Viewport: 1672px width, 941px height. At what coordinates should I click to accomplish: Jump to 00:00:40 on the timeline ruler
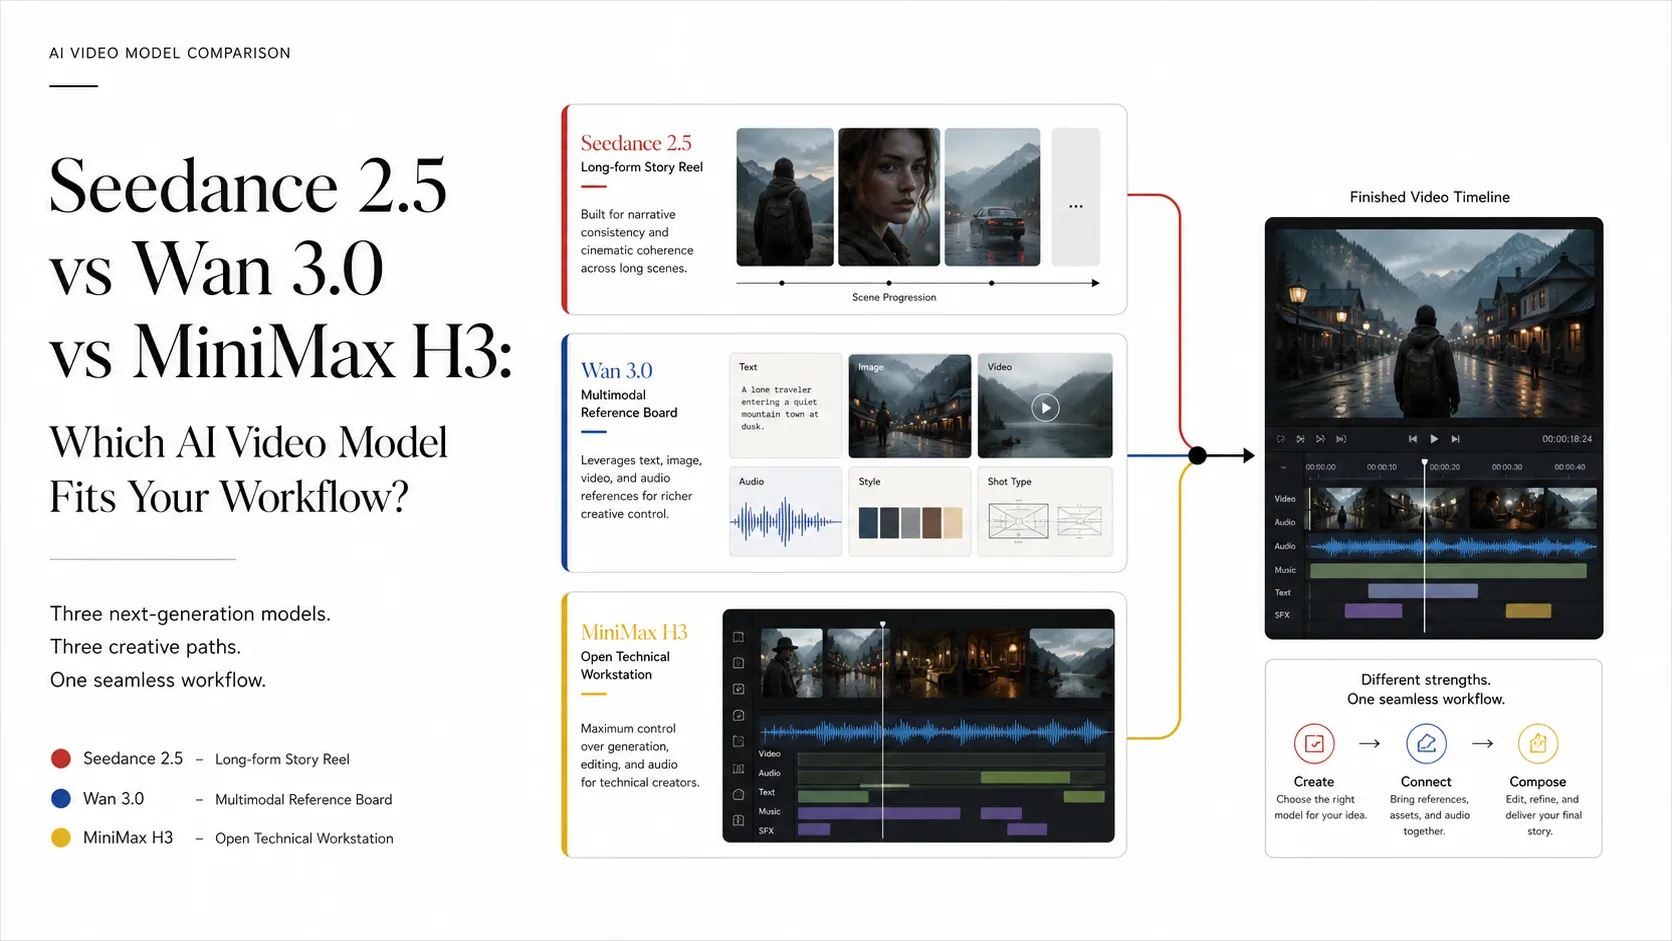click(x=1569, y=467)
